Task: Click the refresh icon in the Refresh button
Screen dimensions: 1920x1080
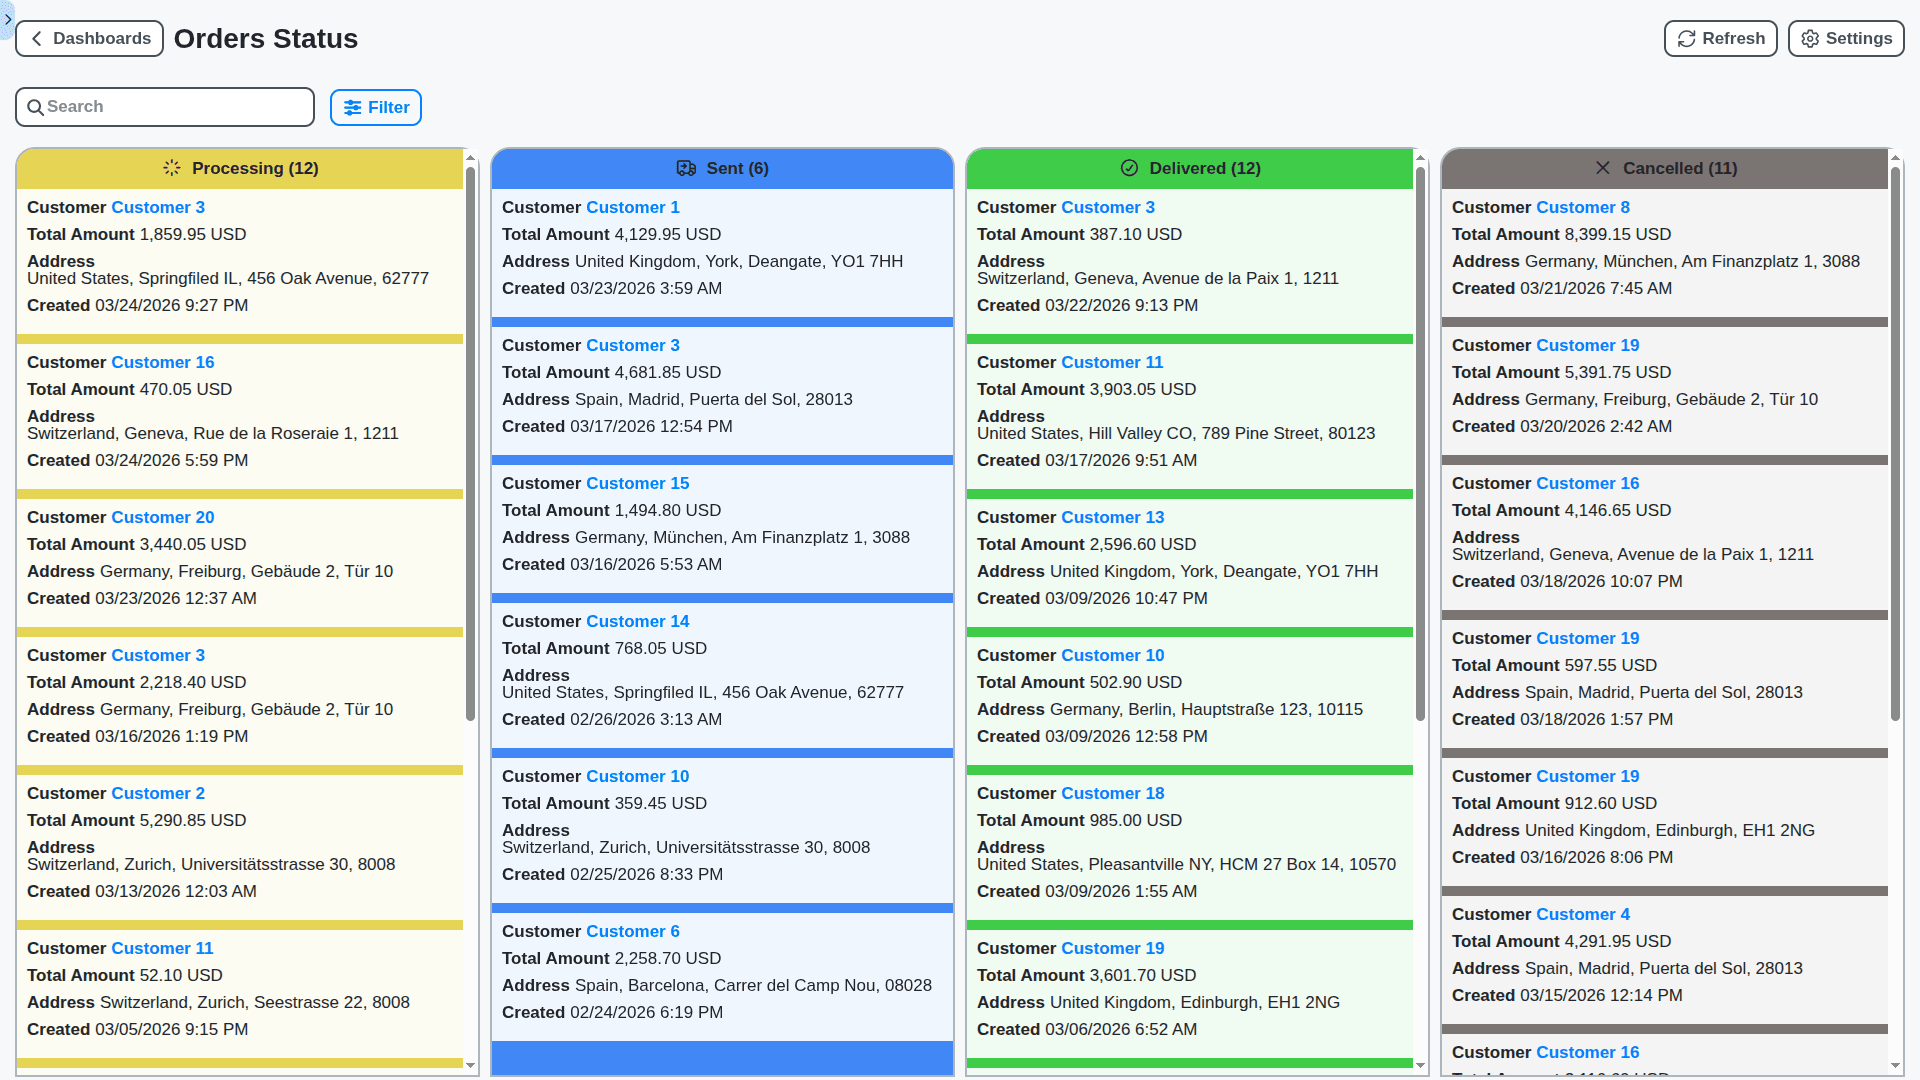Action: pos(1686,38)
